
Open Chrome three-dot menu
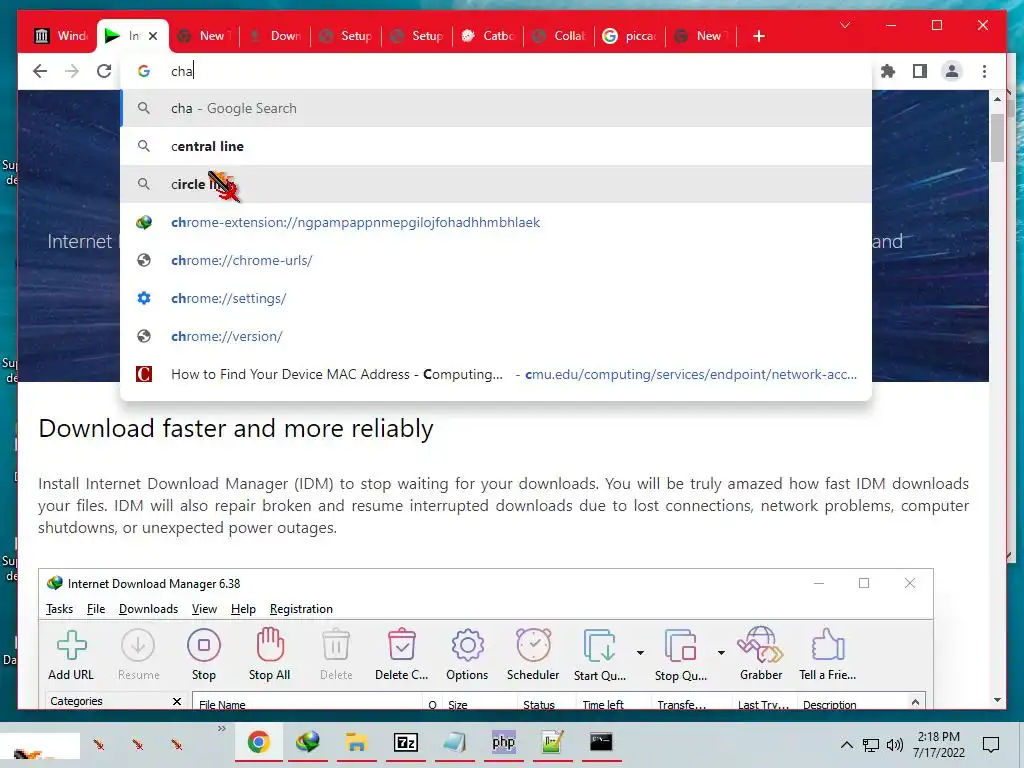(x=984, y=71)
